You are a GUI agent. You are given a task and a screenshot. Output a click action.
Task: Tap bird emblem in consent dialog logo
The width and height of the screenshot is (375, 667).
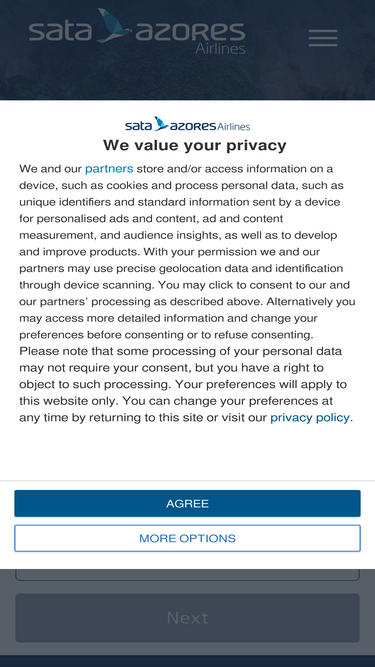point(161,123)
